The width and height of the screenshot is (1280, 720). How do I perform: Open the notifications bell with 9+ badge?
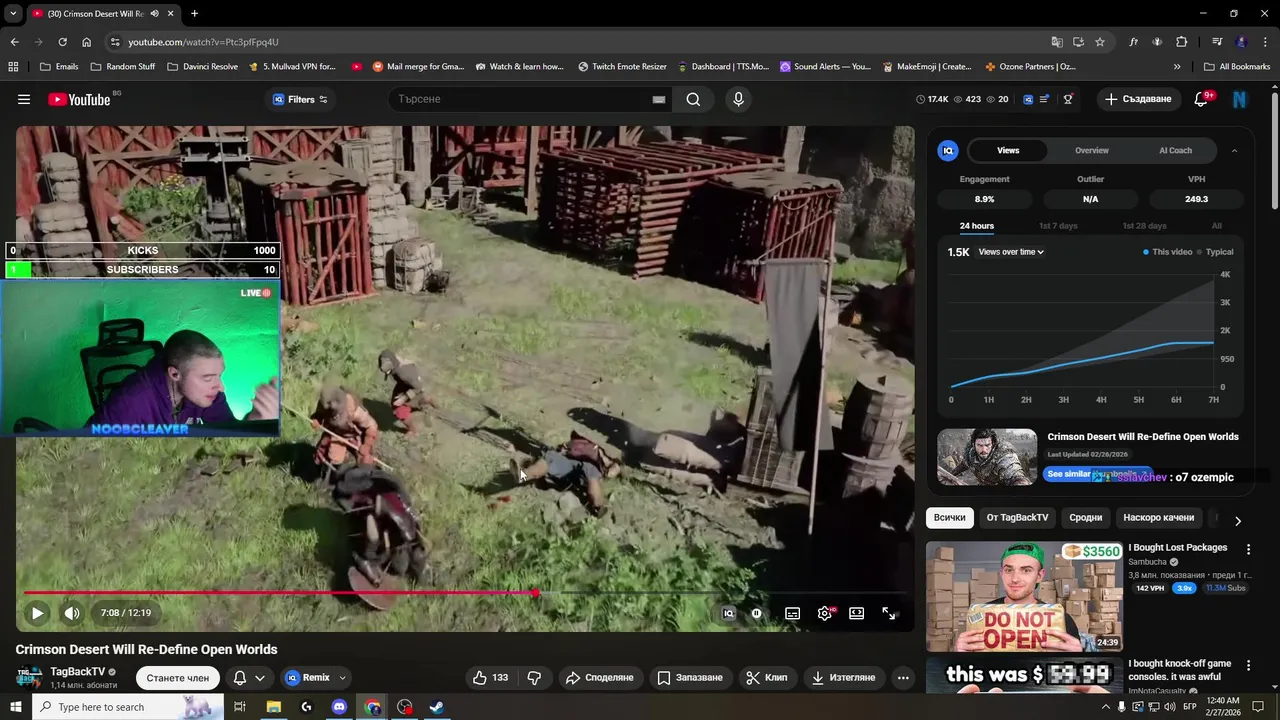click(1203, 99)
